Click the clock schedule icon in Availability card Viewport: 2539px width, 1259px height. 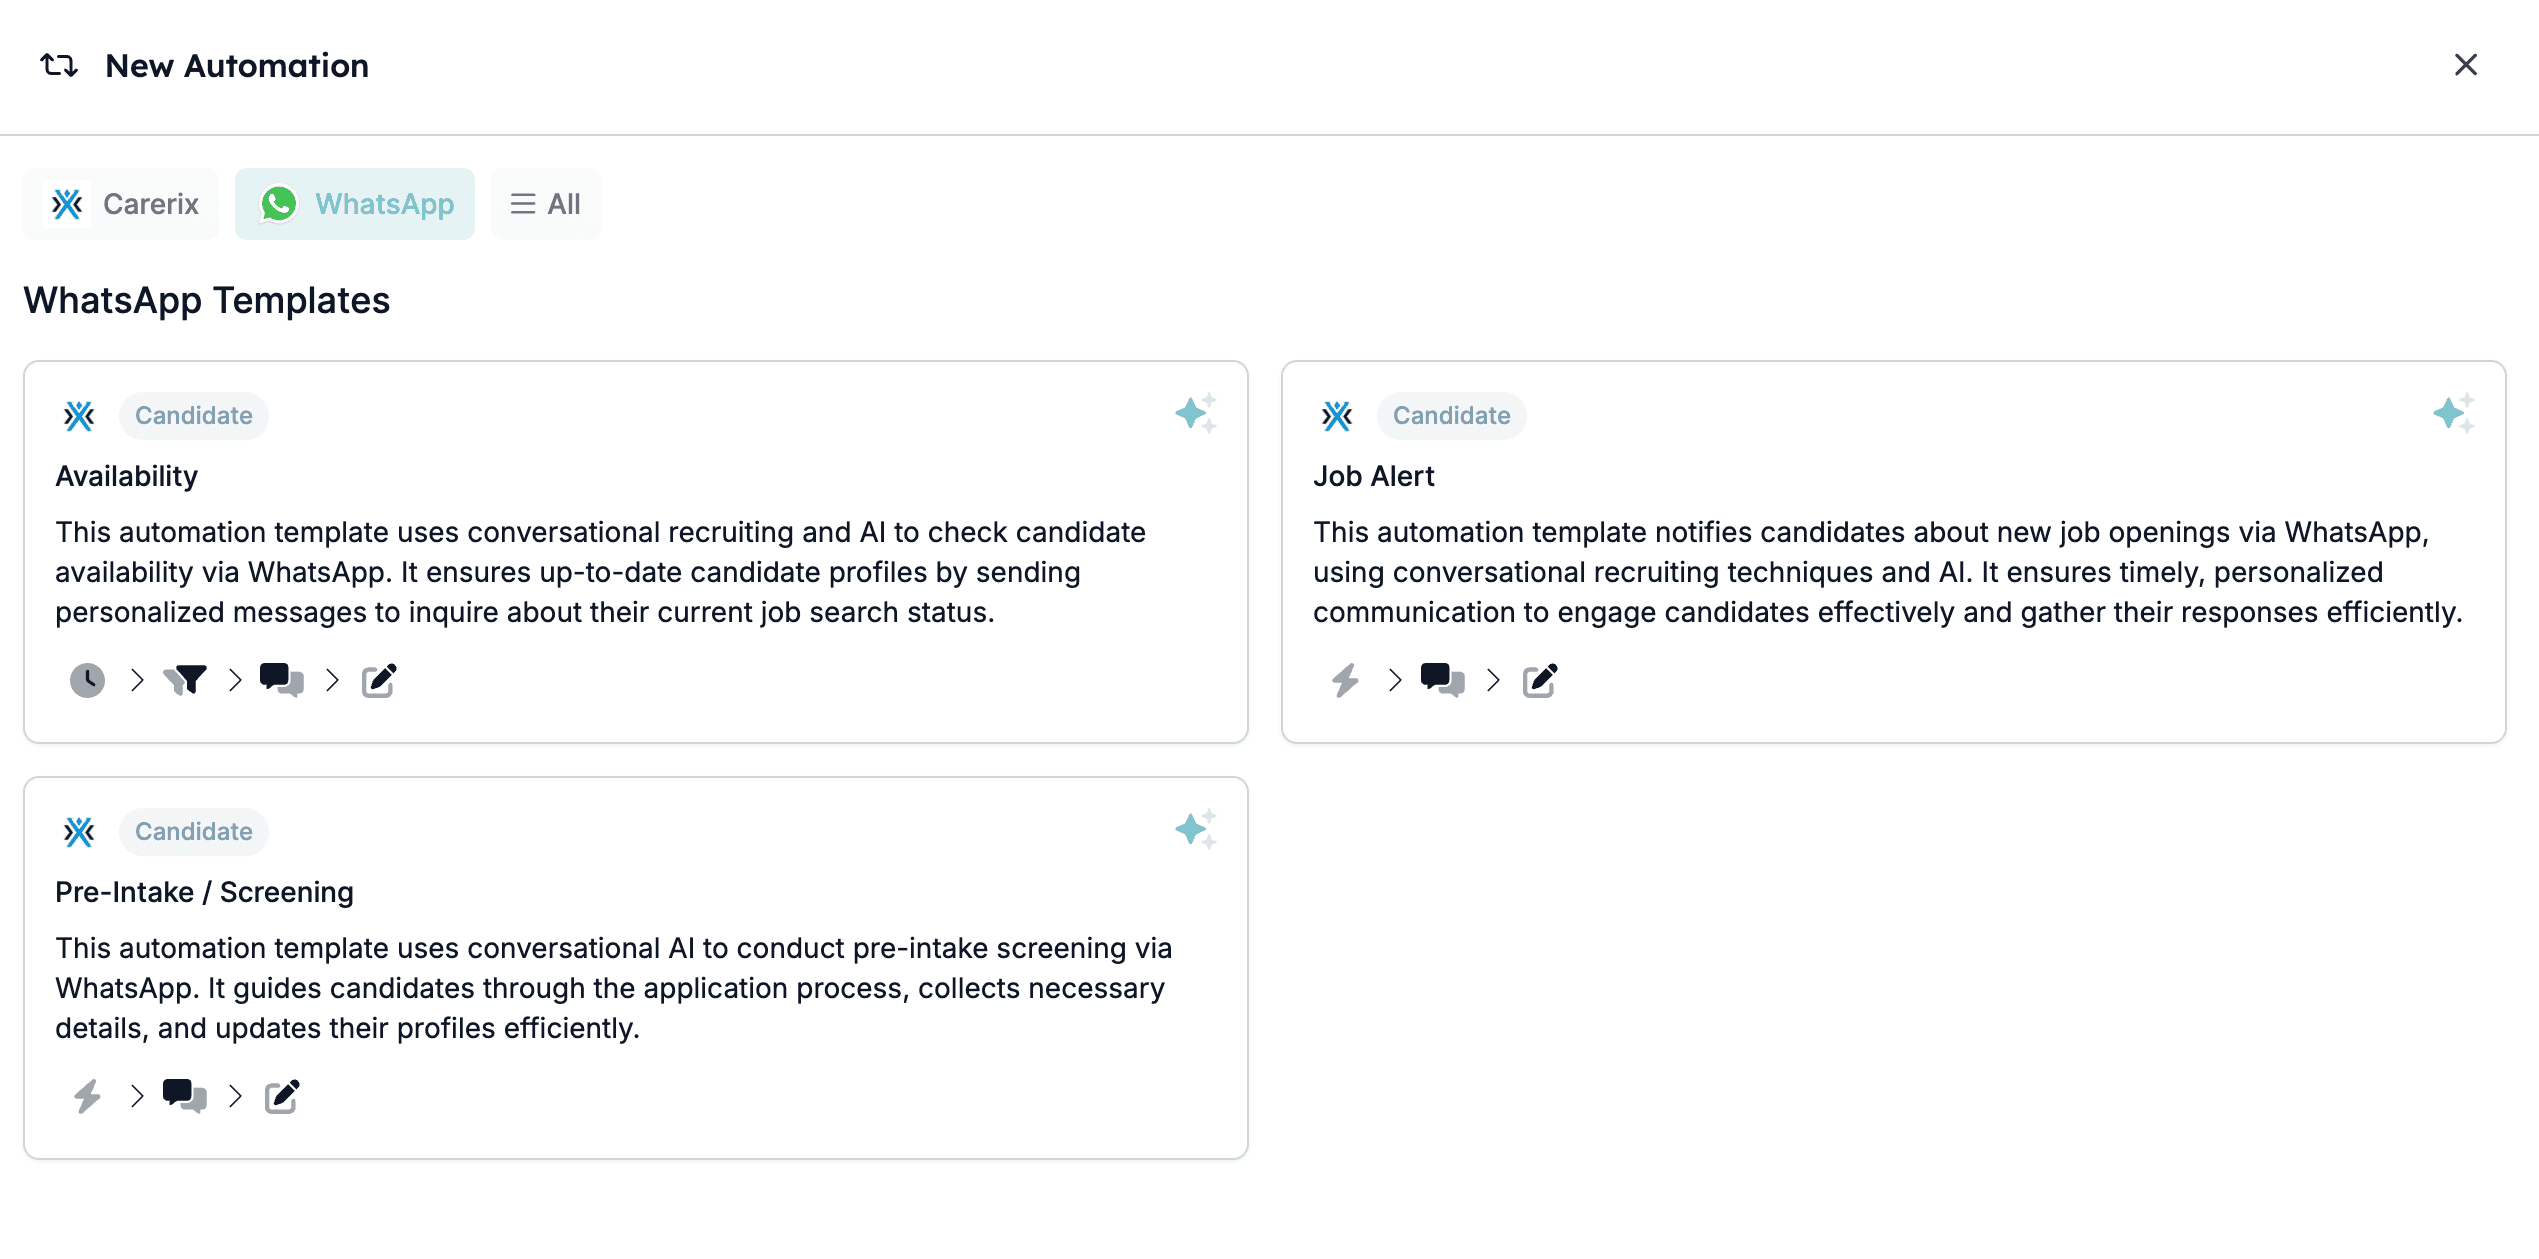click(x=87, y=680)
